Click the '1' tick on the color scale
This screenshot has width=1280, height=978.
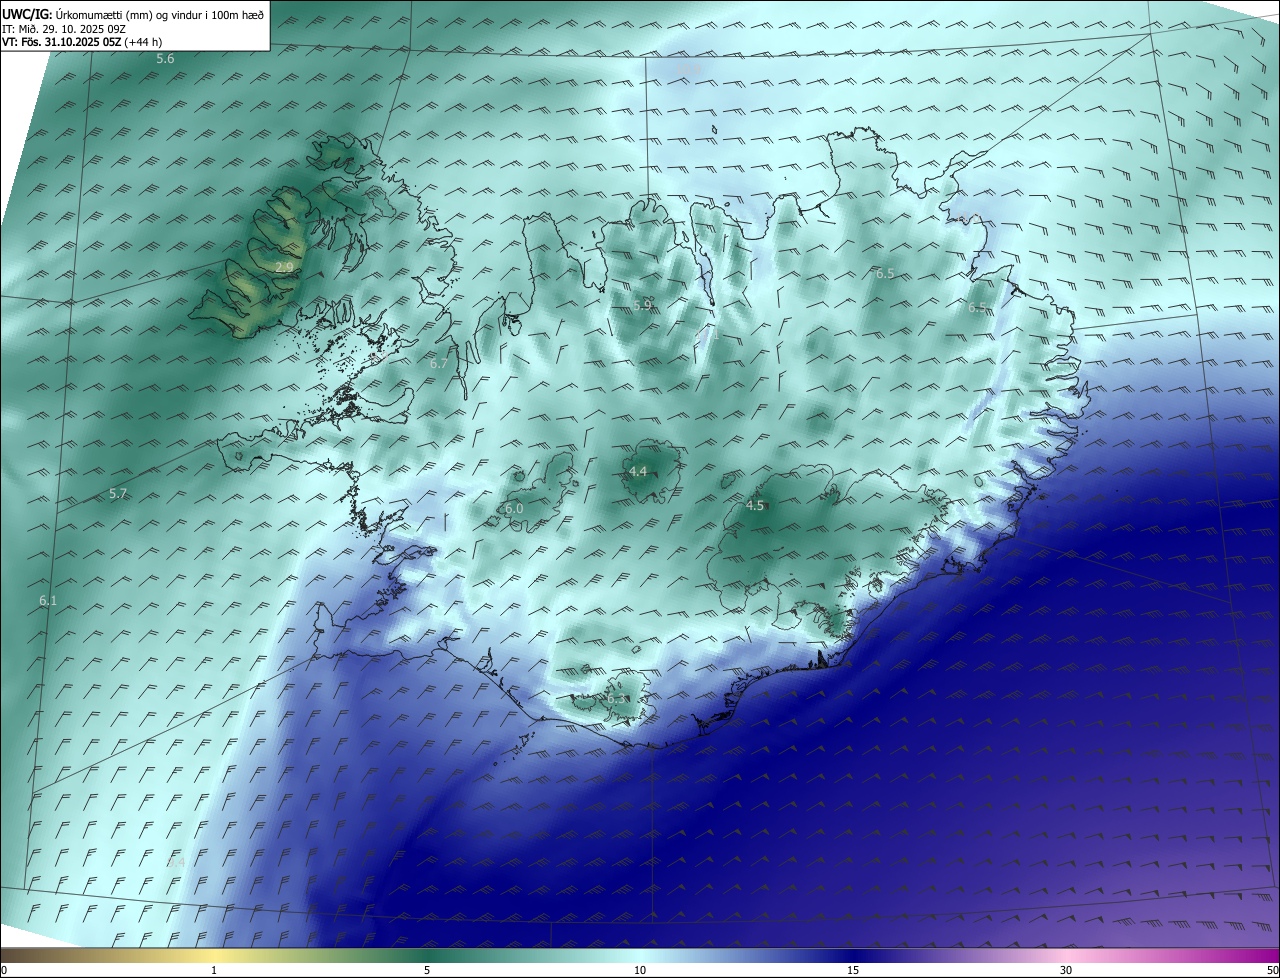tap(214, 970)
